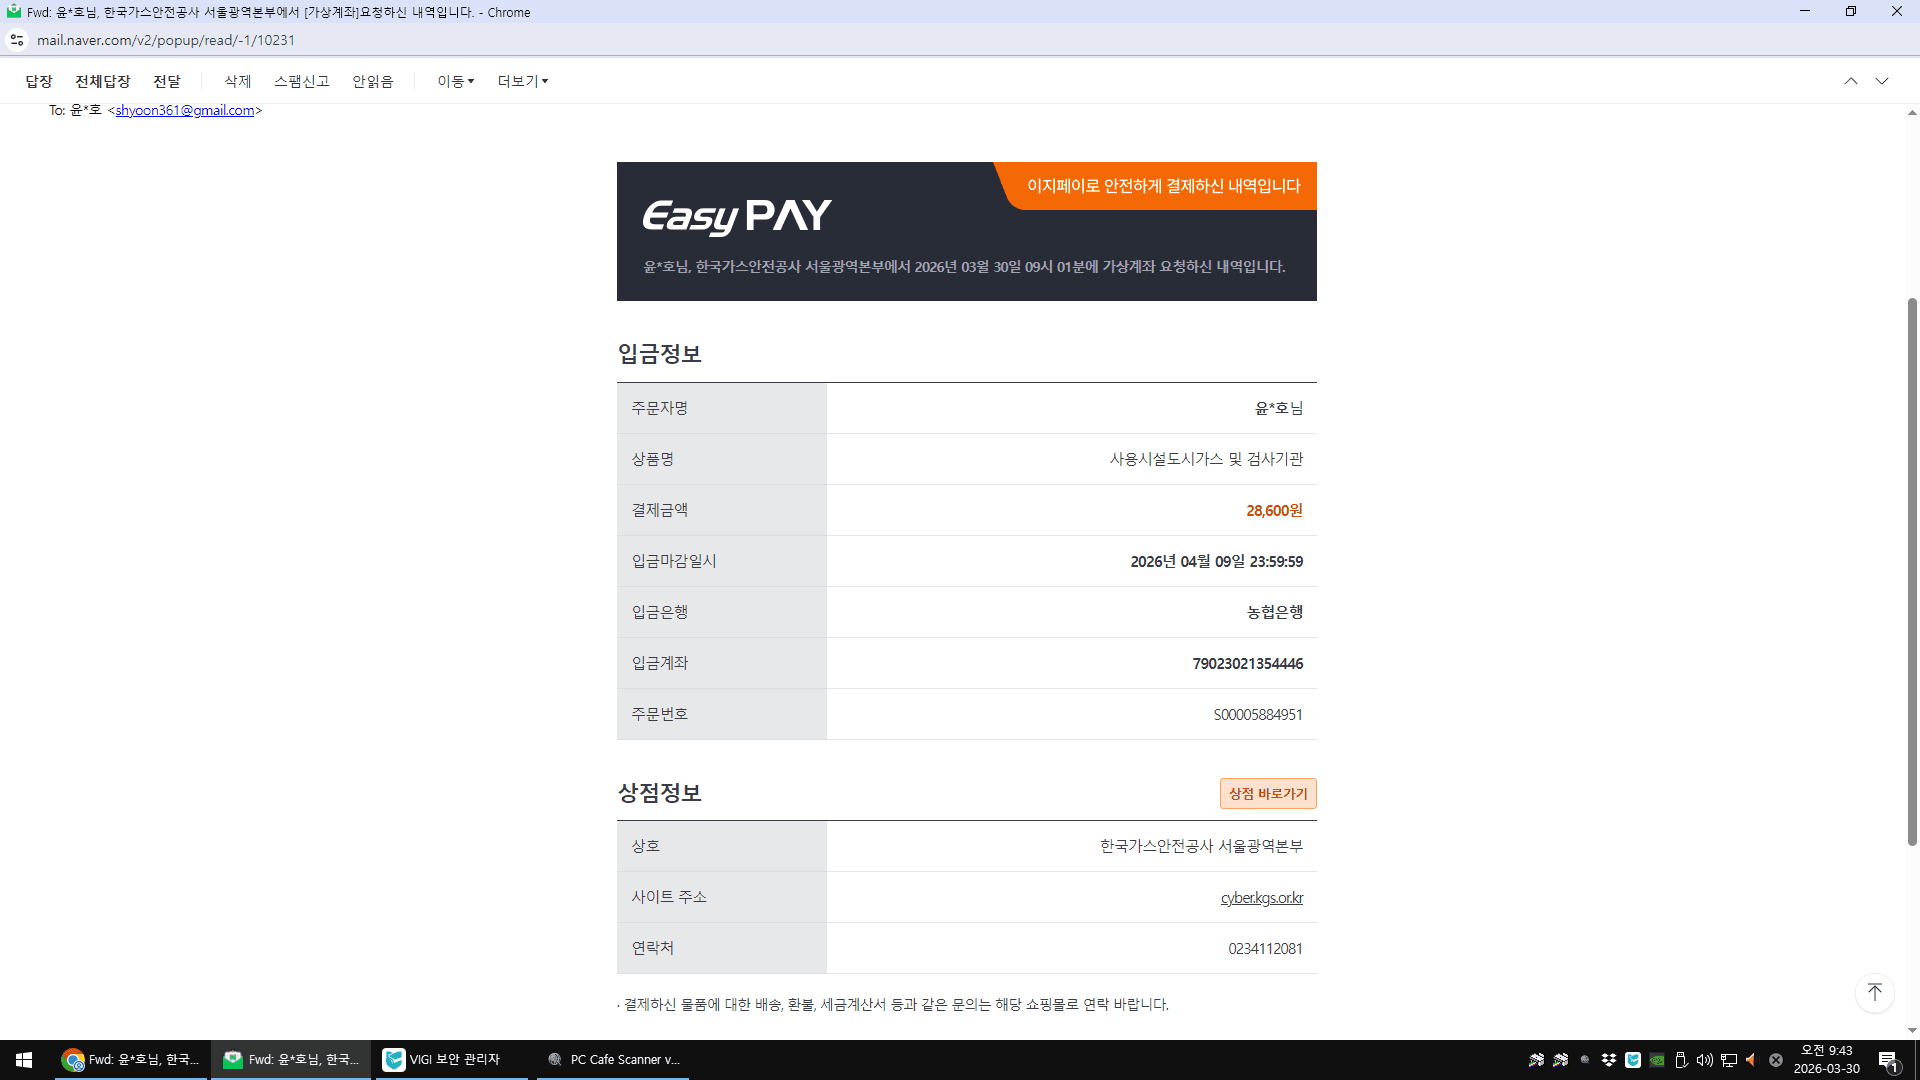The height and width of the screenshot is (1080, 1920).
Task: Click the shyoon361@gmail.com email link
Action: click(185, 110)
